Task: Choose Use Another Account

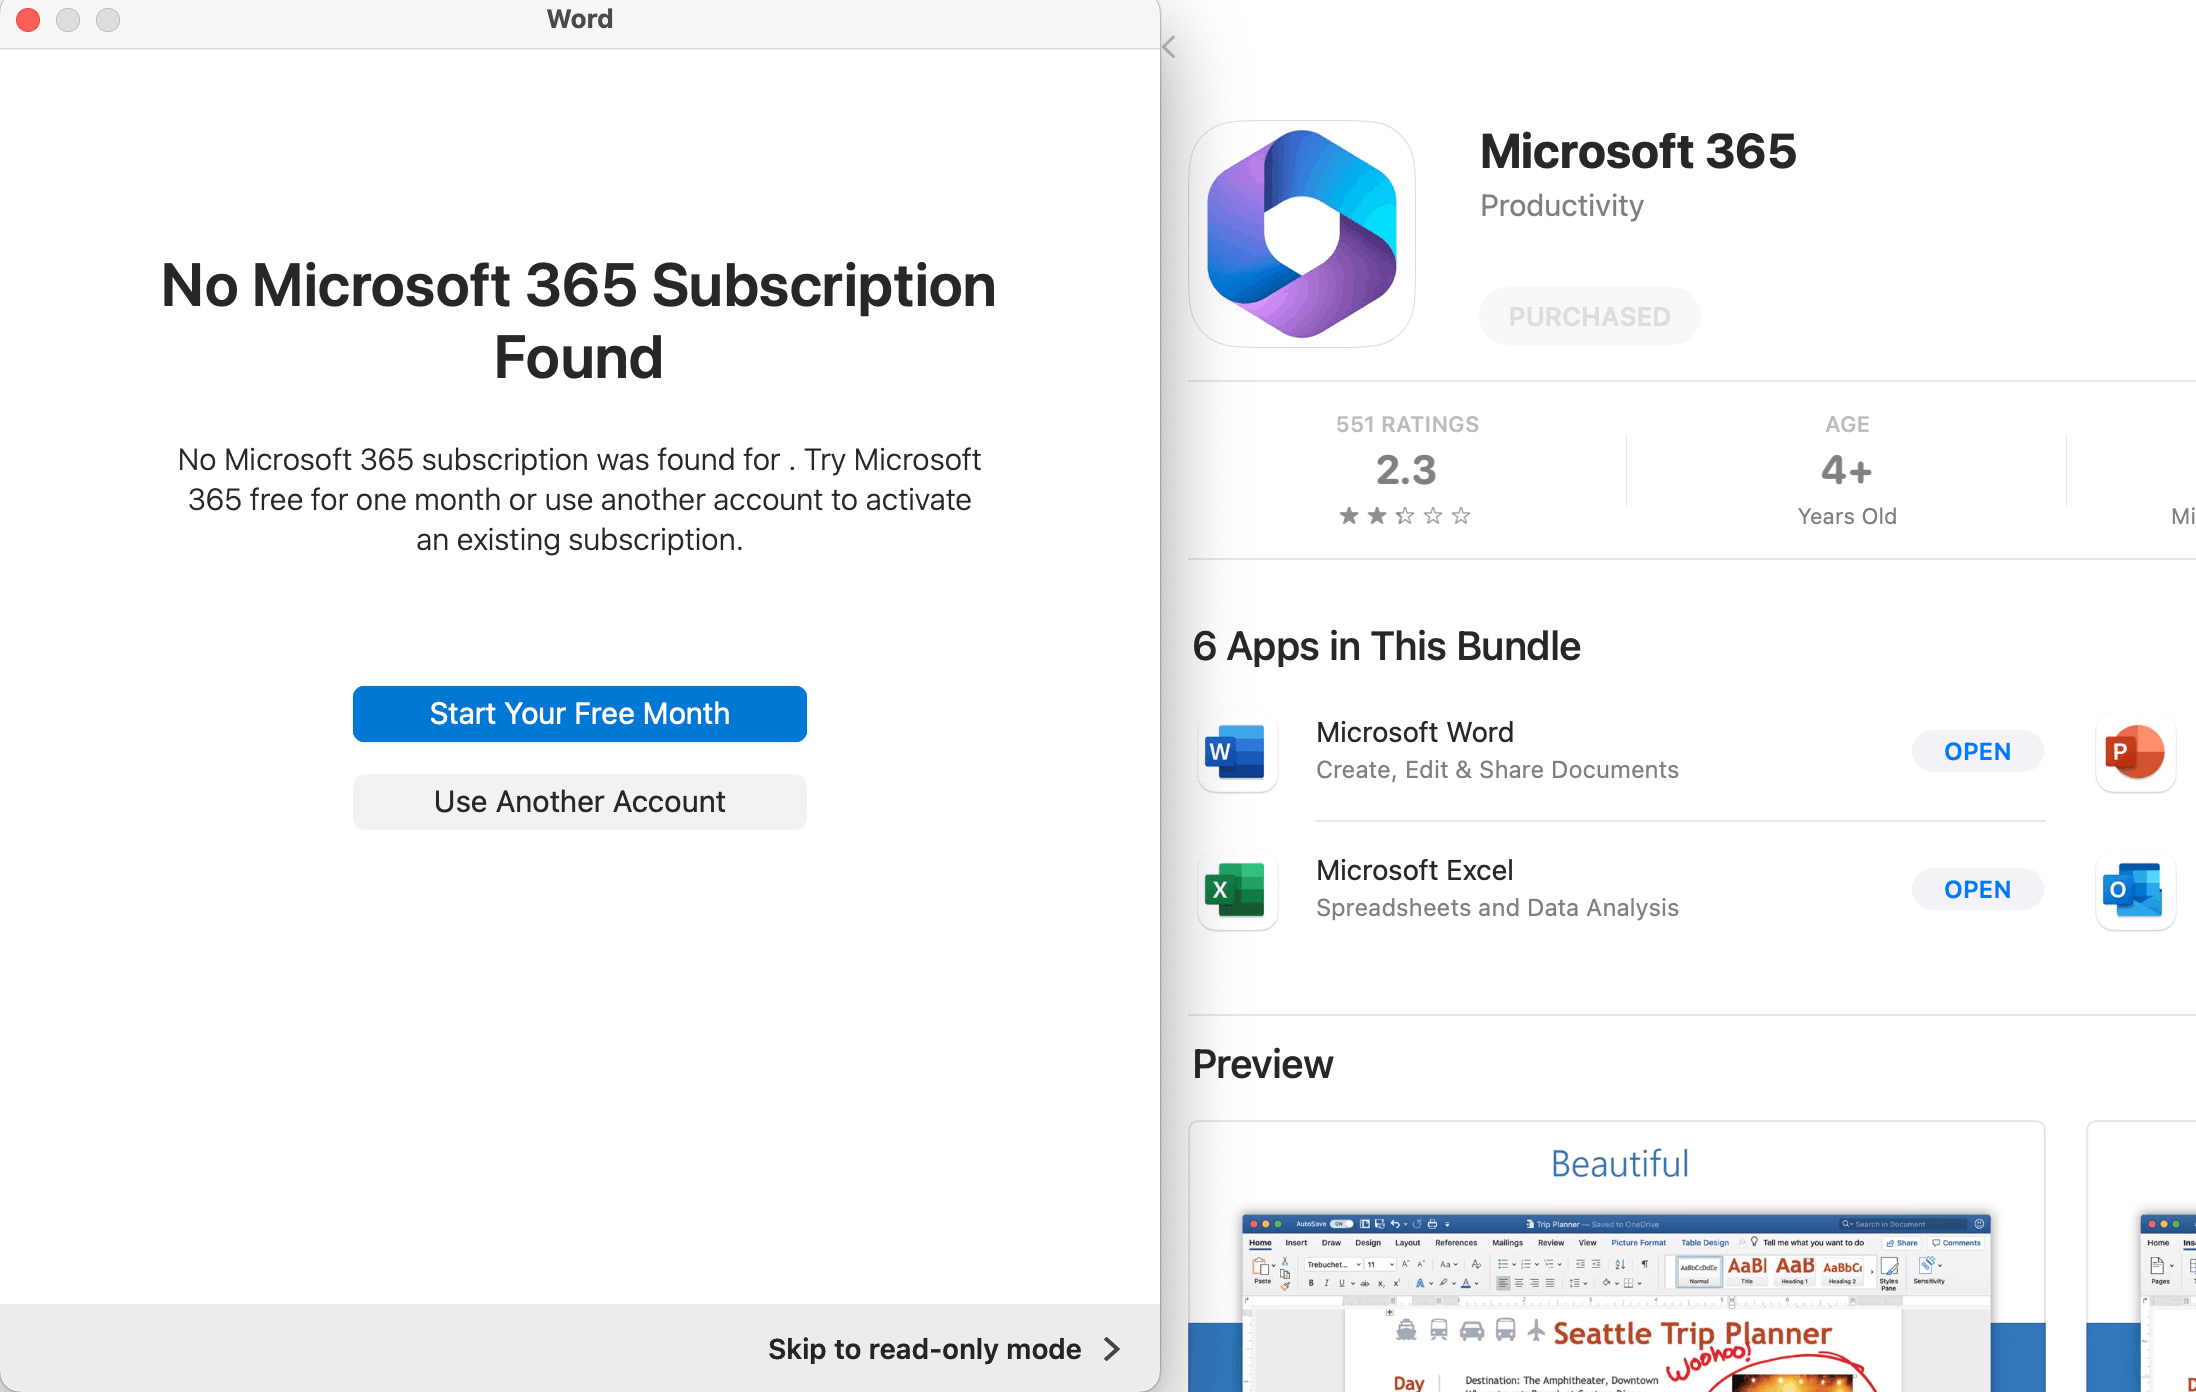Action: [579, 801]
